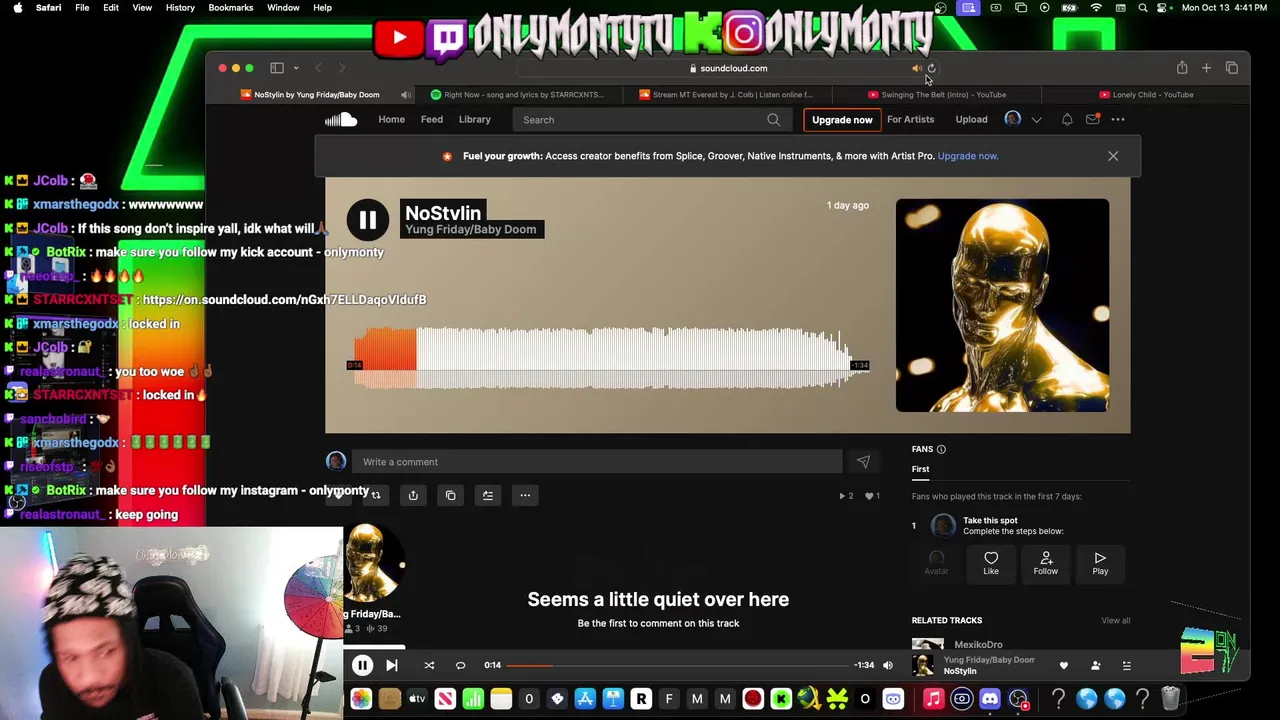This screenshot has width=1280, height=720.
Task: Toggle repeat in the player bar
Action: point(460,665)
